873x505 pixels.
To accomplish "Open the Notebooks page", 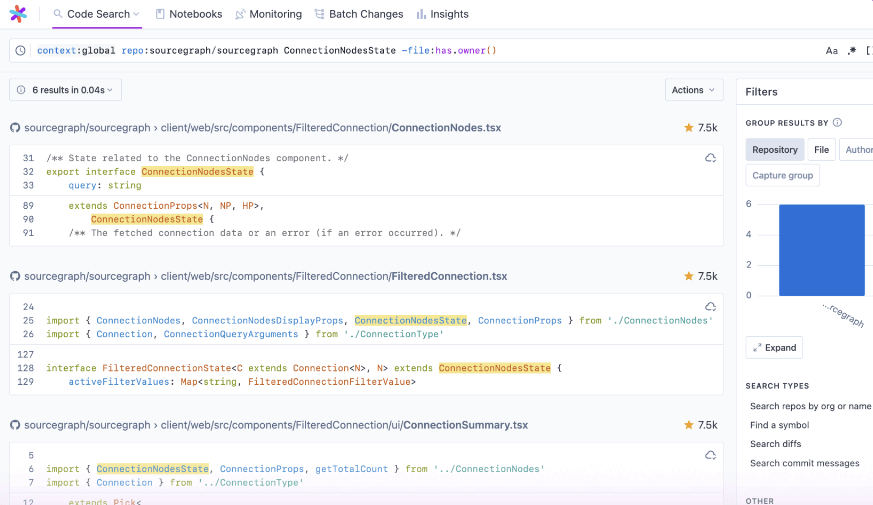I will pos(189,14).
